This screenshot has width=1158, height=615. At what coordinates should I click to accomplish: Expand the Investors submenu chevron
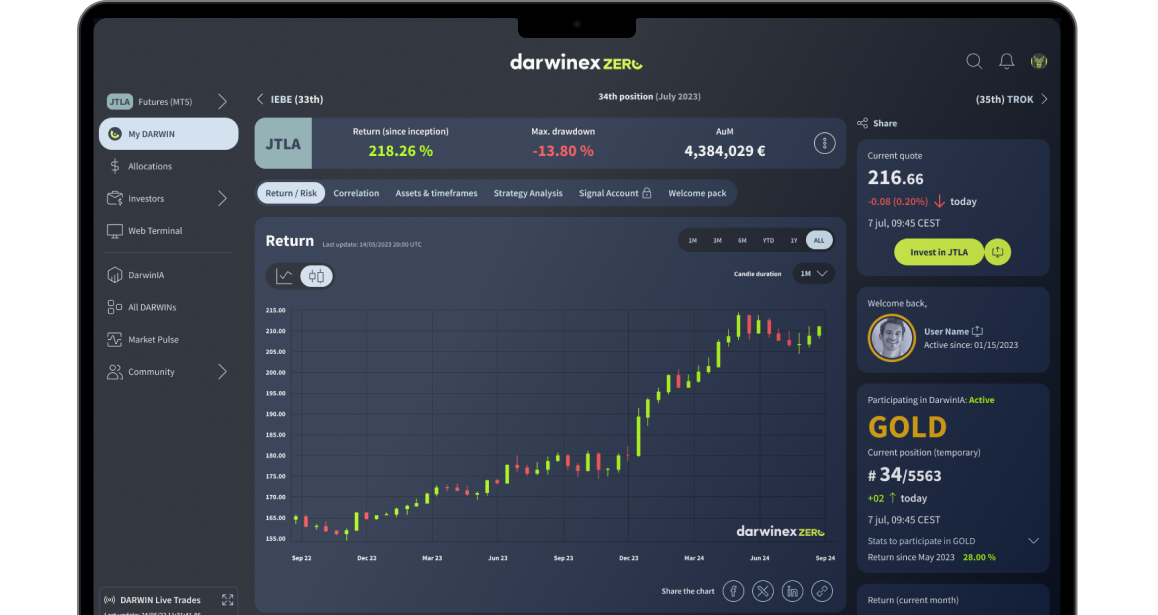(222, 199)
